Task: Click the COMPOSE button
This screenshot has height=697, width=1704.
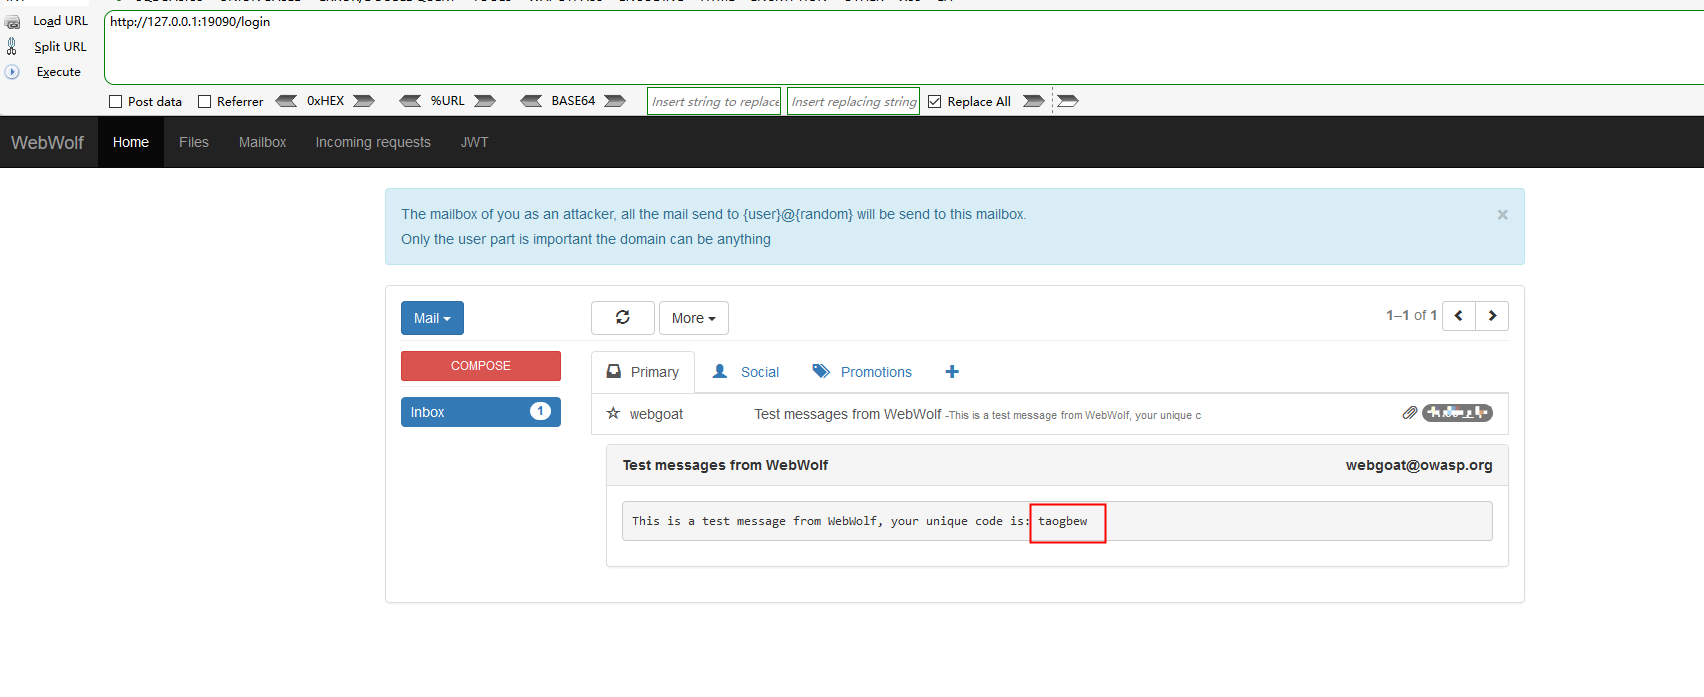Action: pos(481,366)
